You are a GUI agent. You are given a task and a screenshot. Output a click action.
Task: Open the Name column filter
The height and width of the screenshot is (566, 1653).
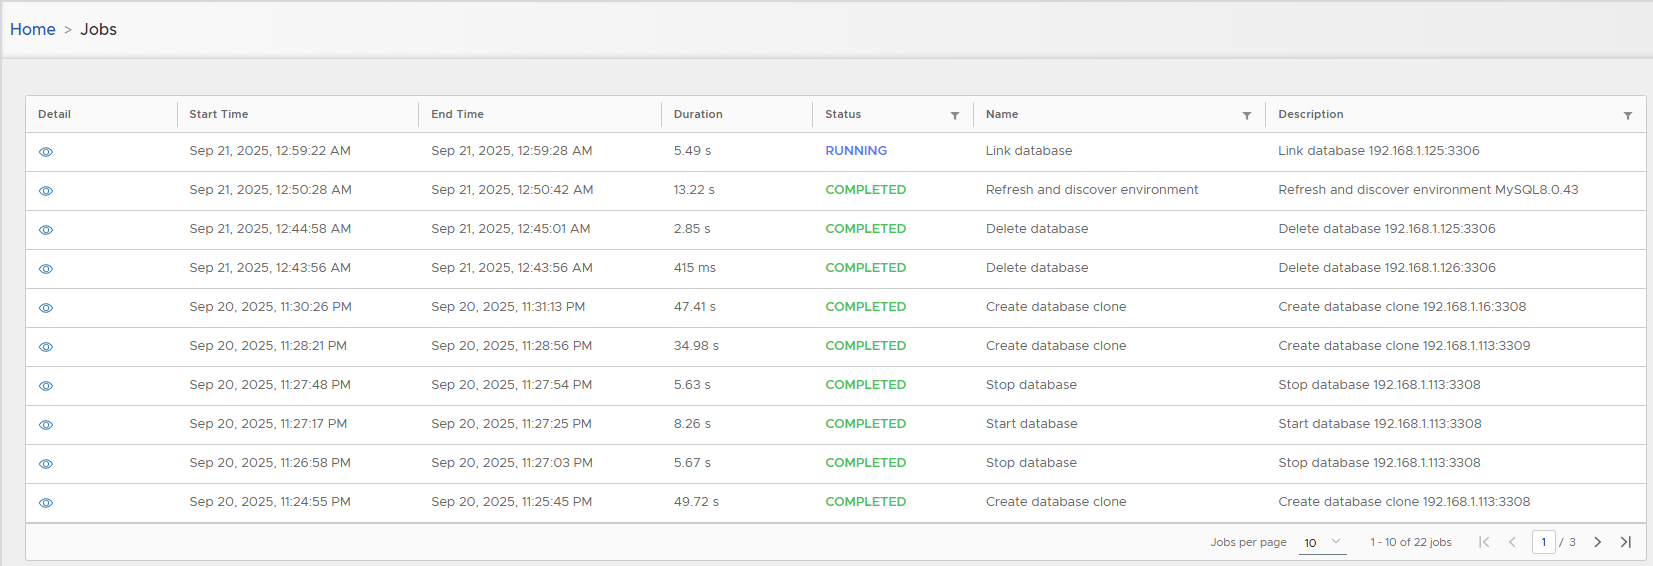(x=1247, y=116)
